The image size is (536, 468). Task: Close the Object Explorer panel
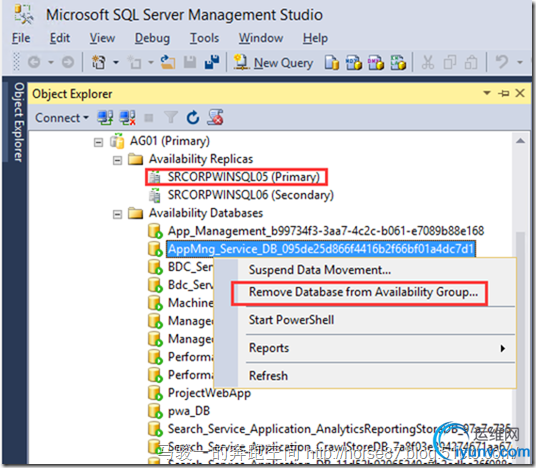(x=520, y=93)
